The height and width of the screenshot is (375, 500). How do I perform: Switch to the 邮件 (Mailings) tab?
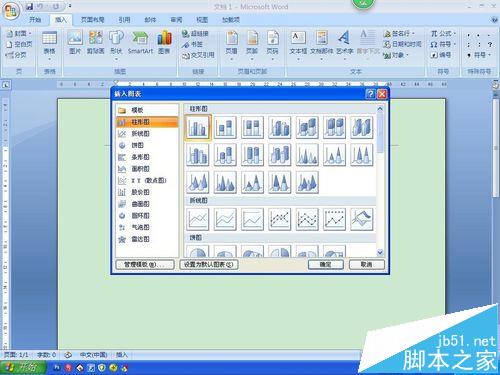[150, 20]
